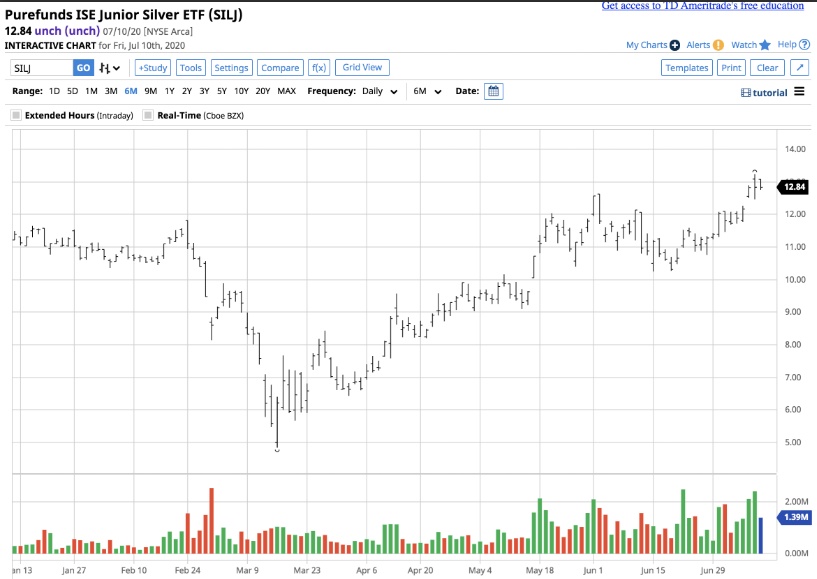Image resolution: width=817 pixels, height=579 pixels.
Task: Click My Charts link
Action: (647, 45)
